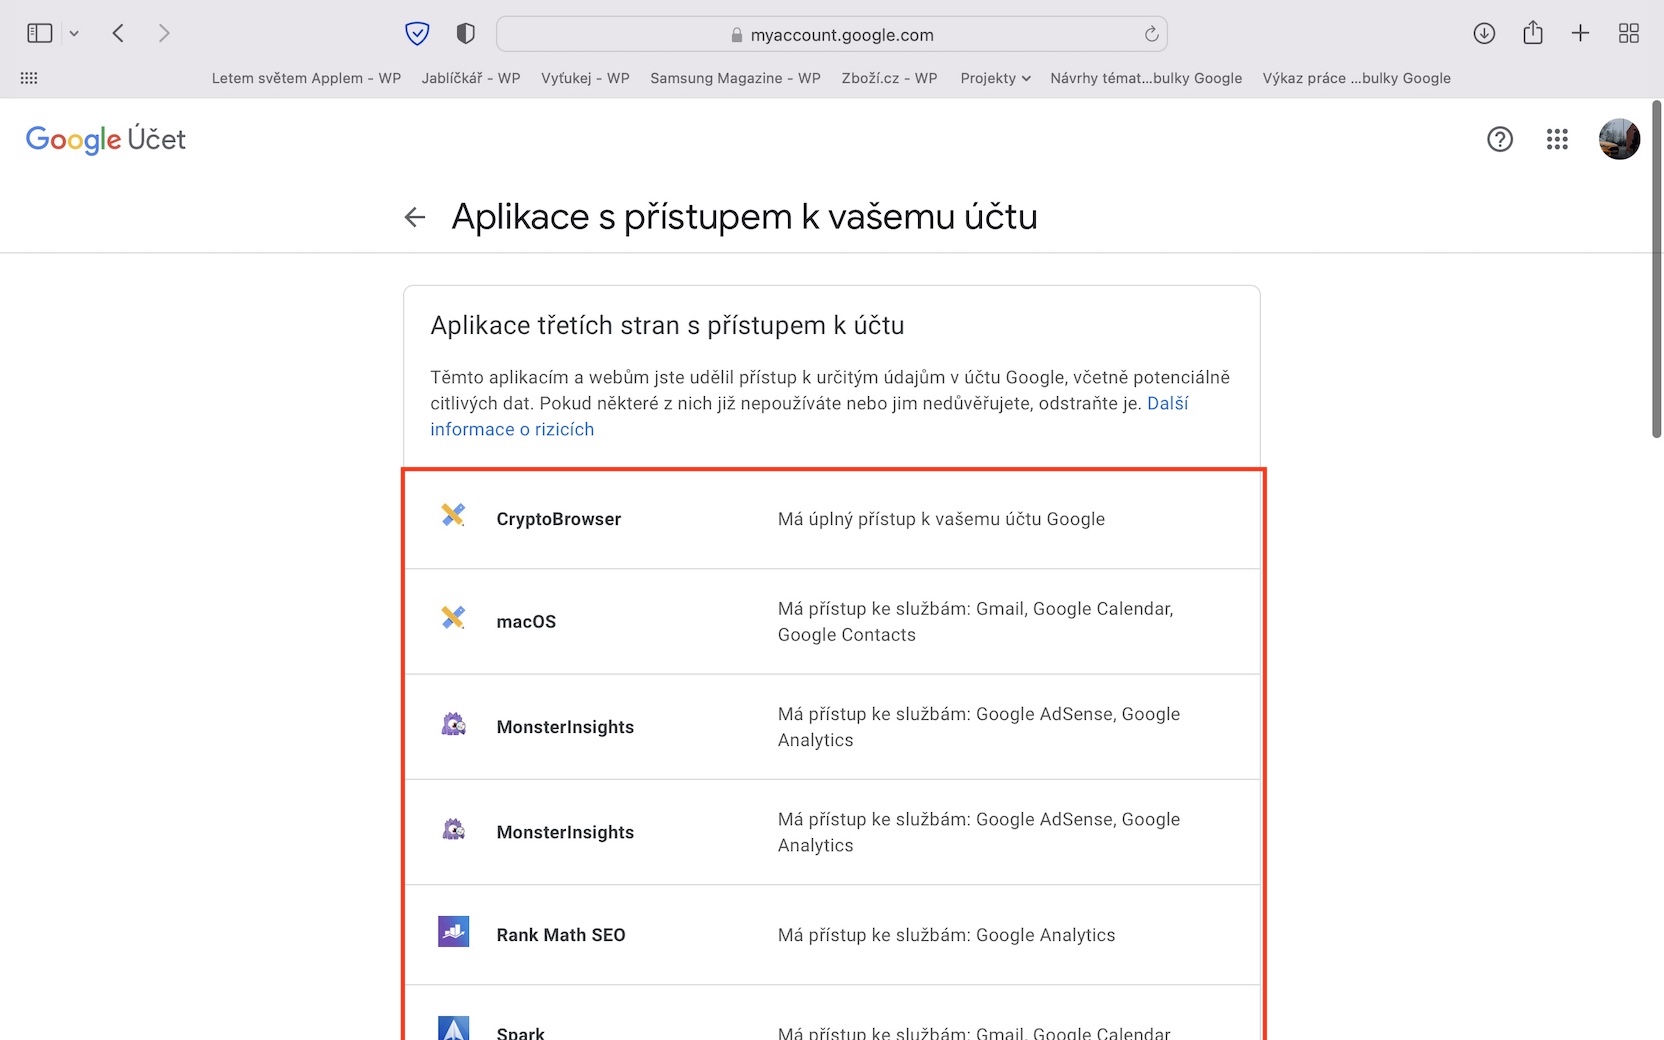Expand the Projekty bookmarks folder
The image size is (1664, 1040).
tap(995, 78)
